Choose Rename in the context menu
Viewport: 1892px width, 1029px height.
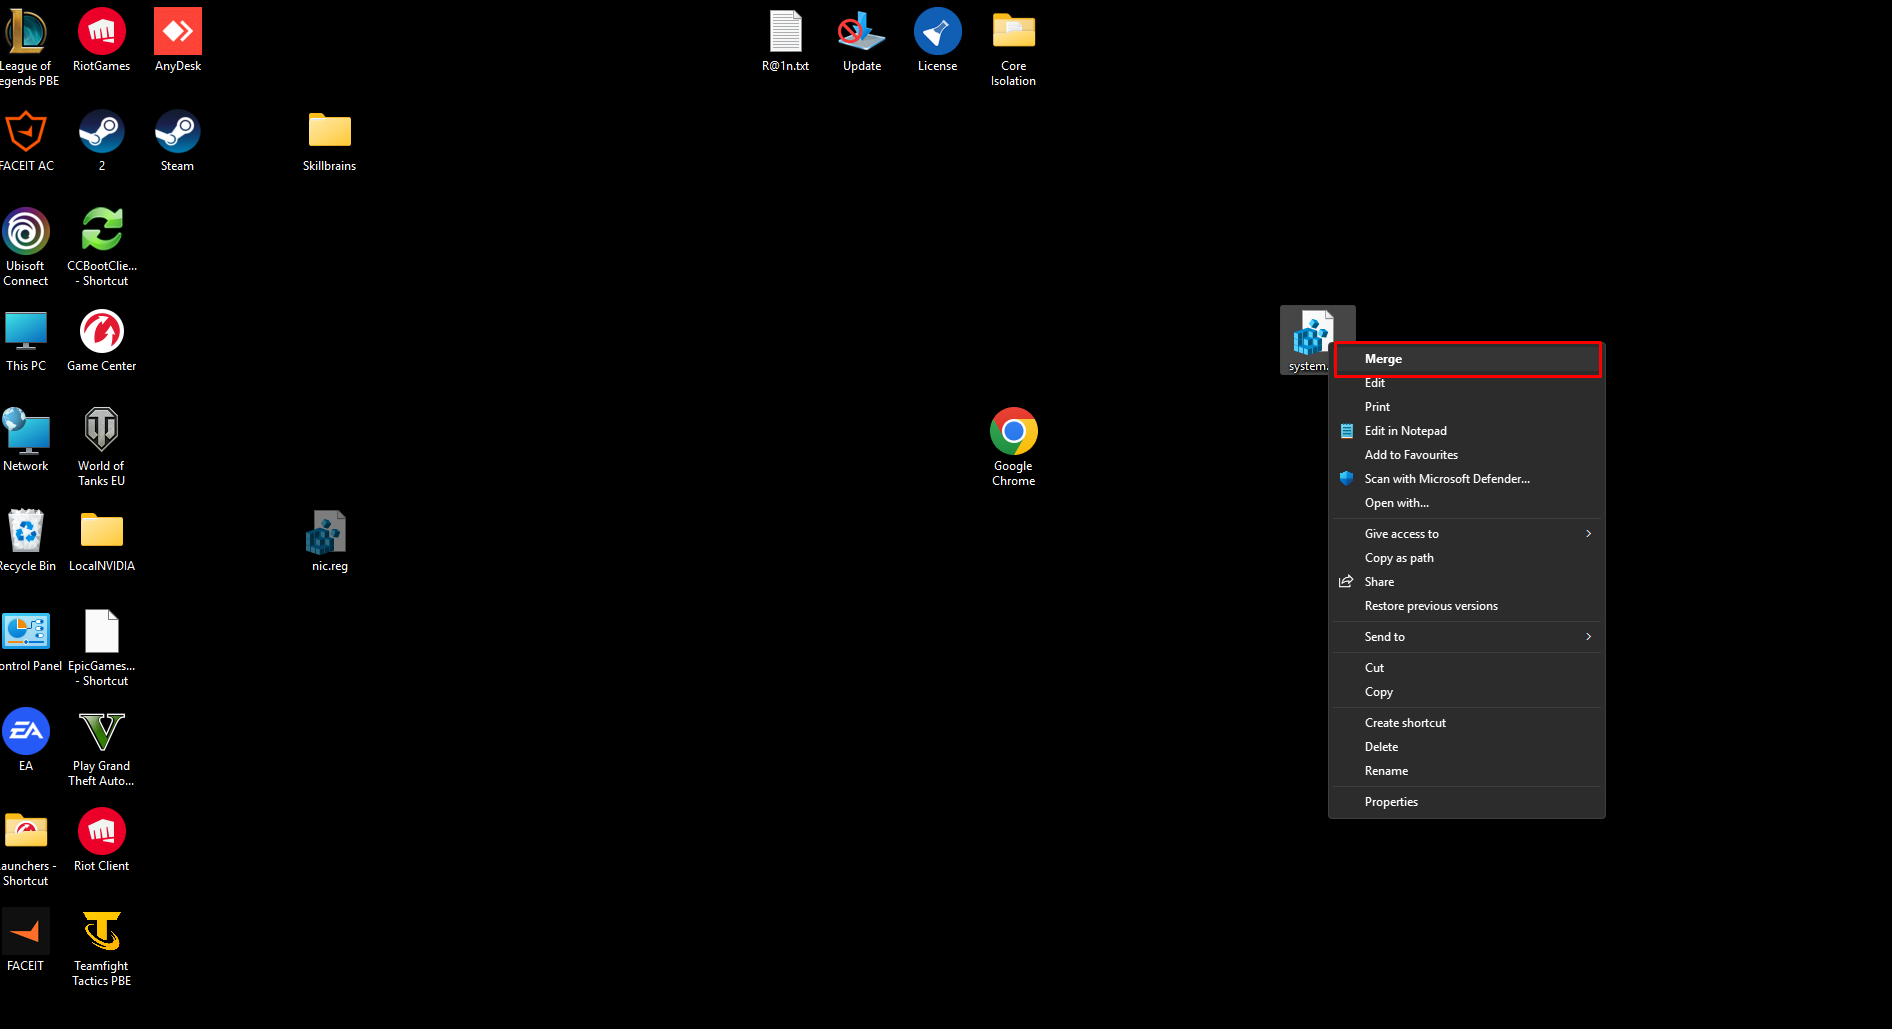pos(1467,771)
